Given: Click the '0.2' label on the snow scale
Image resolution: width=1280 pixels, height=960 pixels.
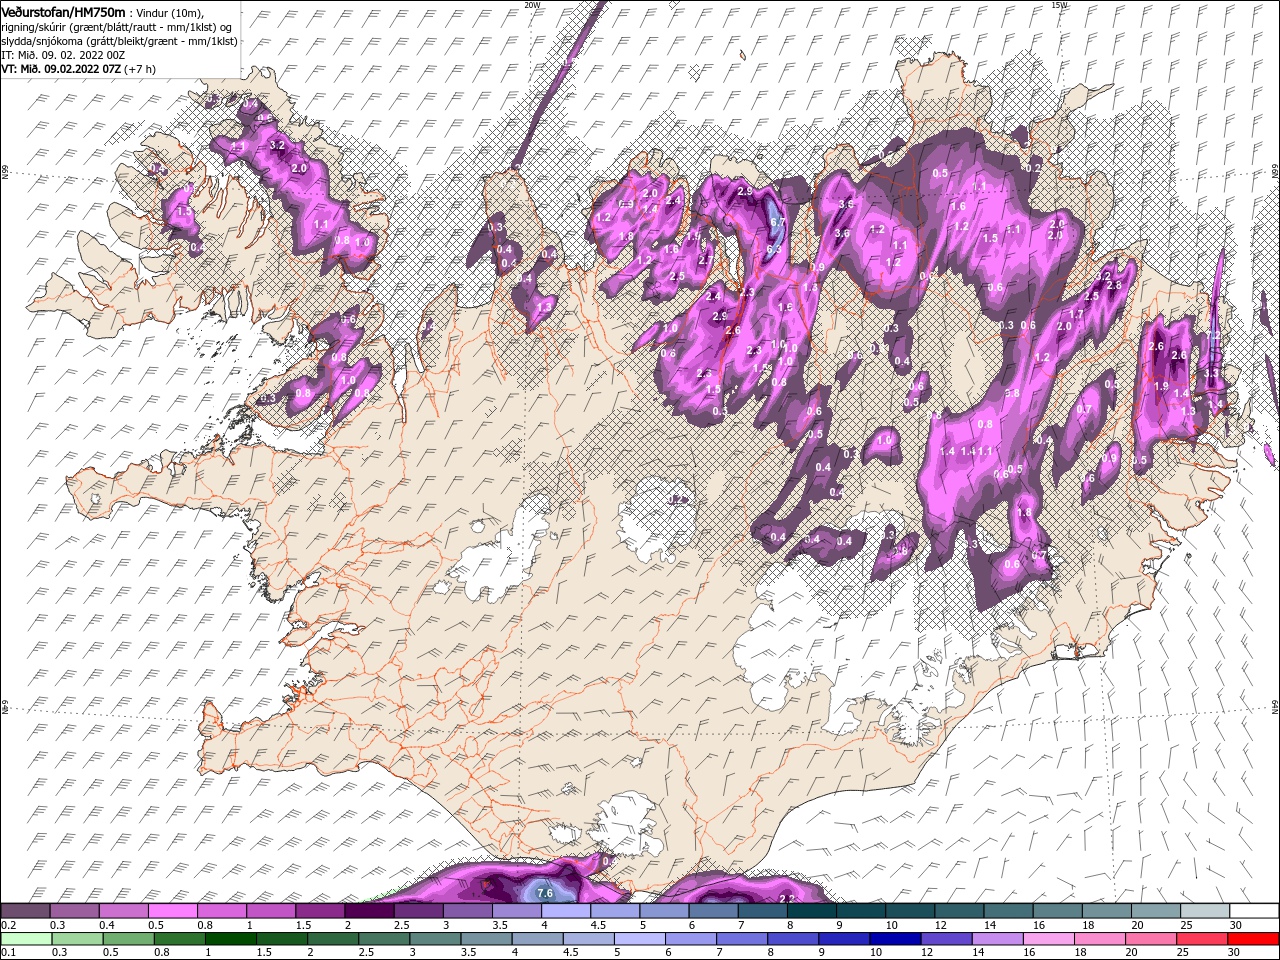Looking at the screenshot, I should click(8, 925).
